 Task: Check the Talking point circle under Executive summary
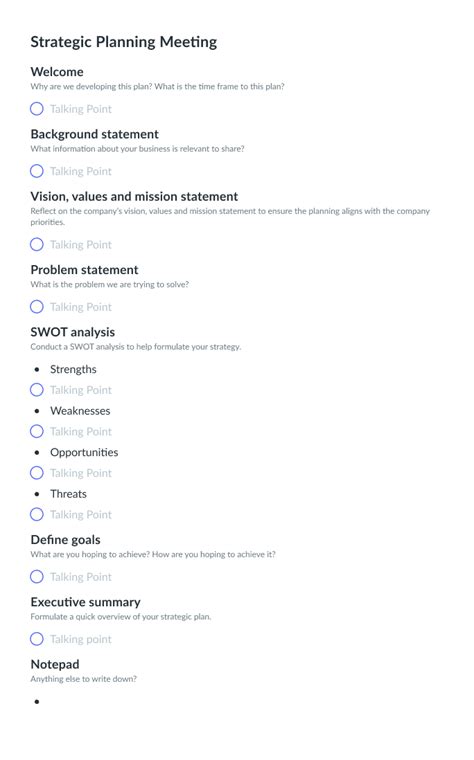(x=37, y=639)
